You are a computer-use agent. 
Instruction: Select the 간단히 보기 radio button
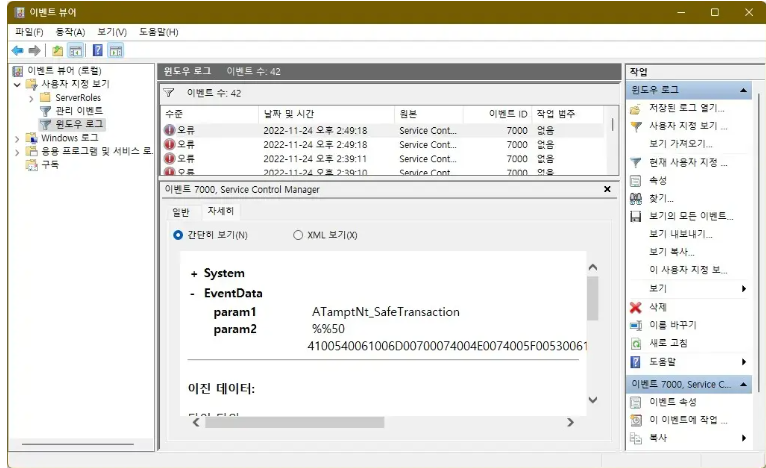pyautogui.click(x=179, y=235)
